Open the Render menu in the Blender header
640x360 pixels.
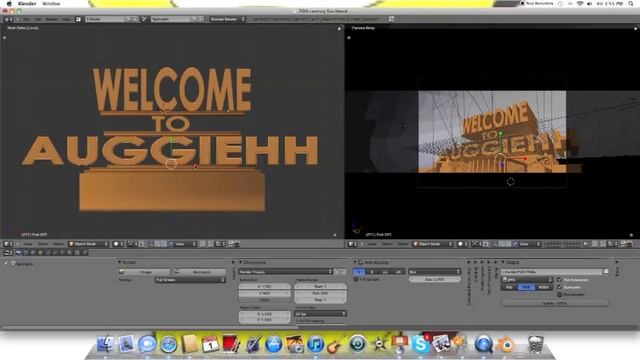pos(51,19)
